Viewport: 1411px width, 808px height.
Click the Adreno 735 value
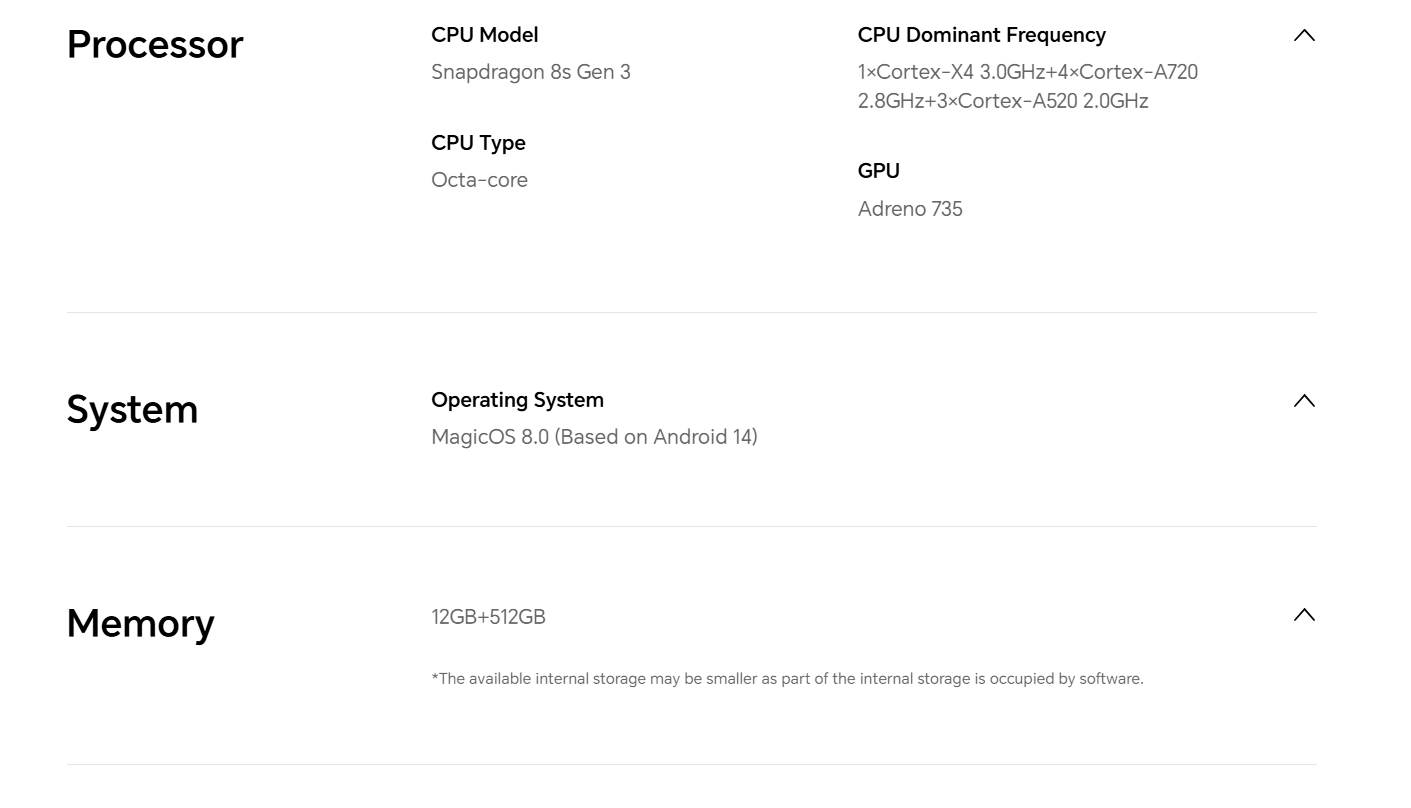tap(910, 209)
